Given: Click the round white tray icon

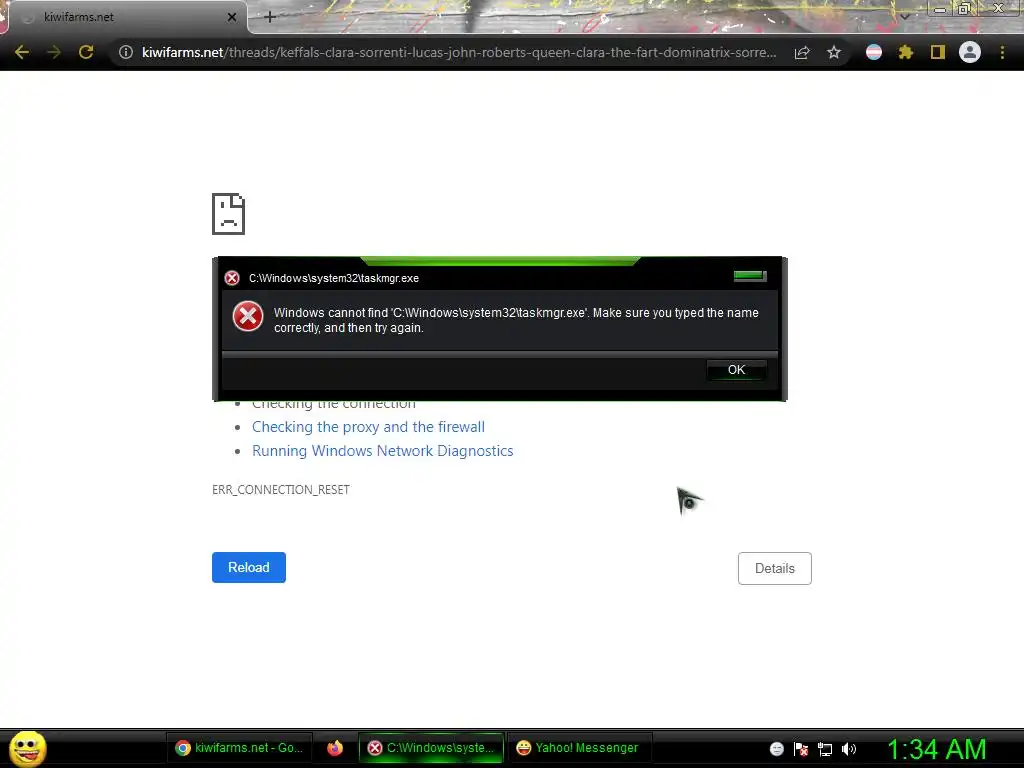Looking at the screenshot, I should tap(776, 749).
